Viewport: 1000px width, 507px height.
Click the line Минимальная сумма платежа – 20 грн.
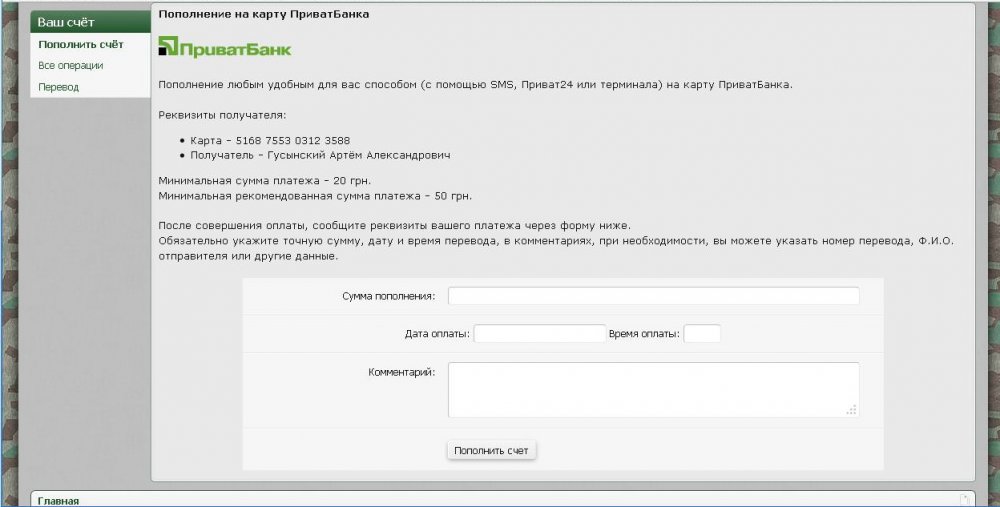click(265, 180)
